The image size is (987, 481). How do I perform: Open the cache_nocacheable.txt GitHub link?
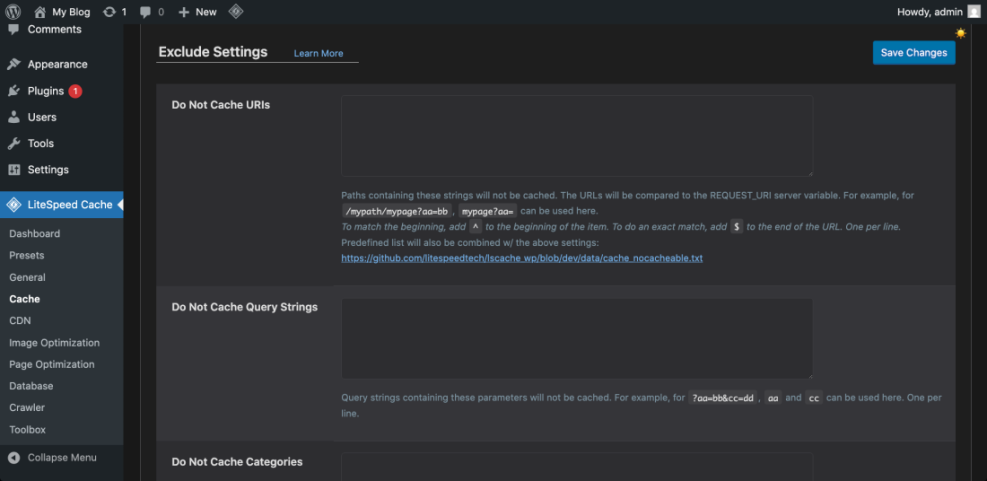[522, 258]
